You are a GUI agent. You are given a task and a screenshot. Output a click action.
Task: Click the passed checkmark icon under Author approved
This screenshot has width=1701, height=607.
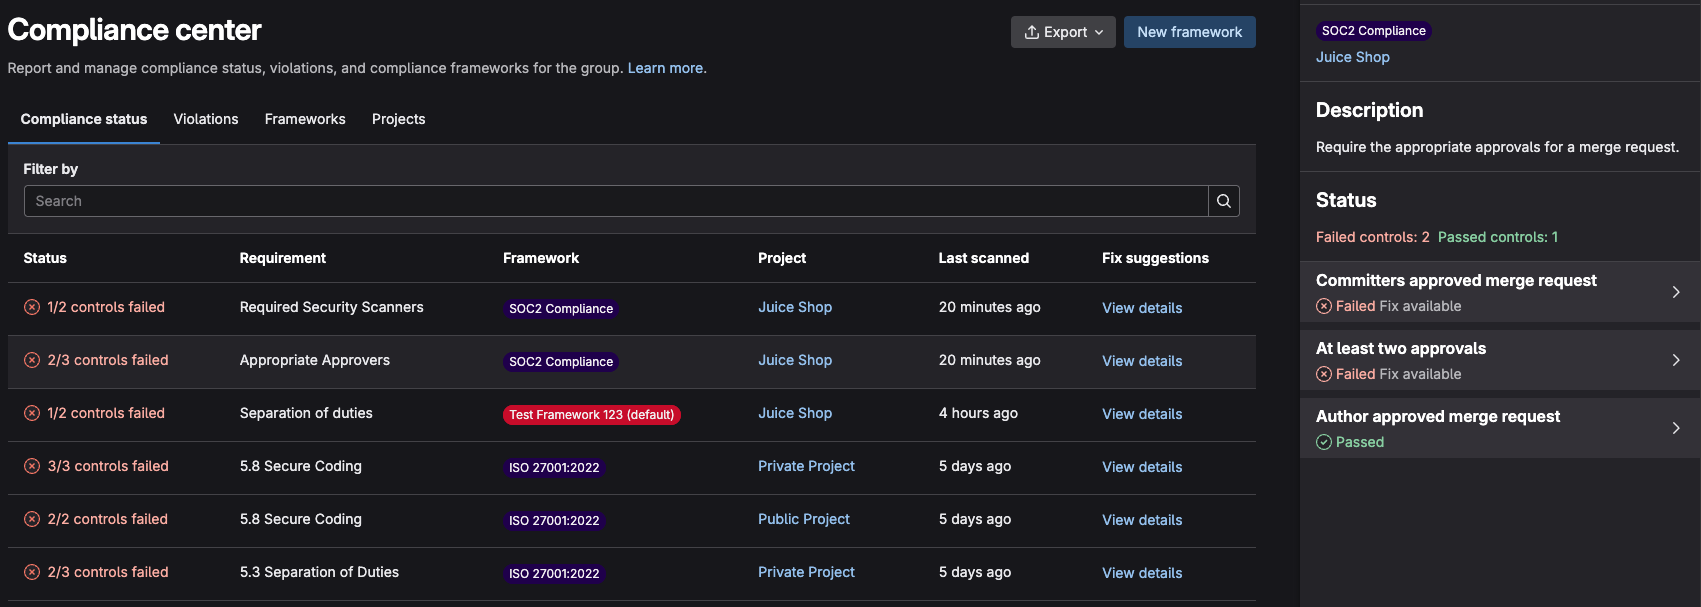coord(1324,442)
